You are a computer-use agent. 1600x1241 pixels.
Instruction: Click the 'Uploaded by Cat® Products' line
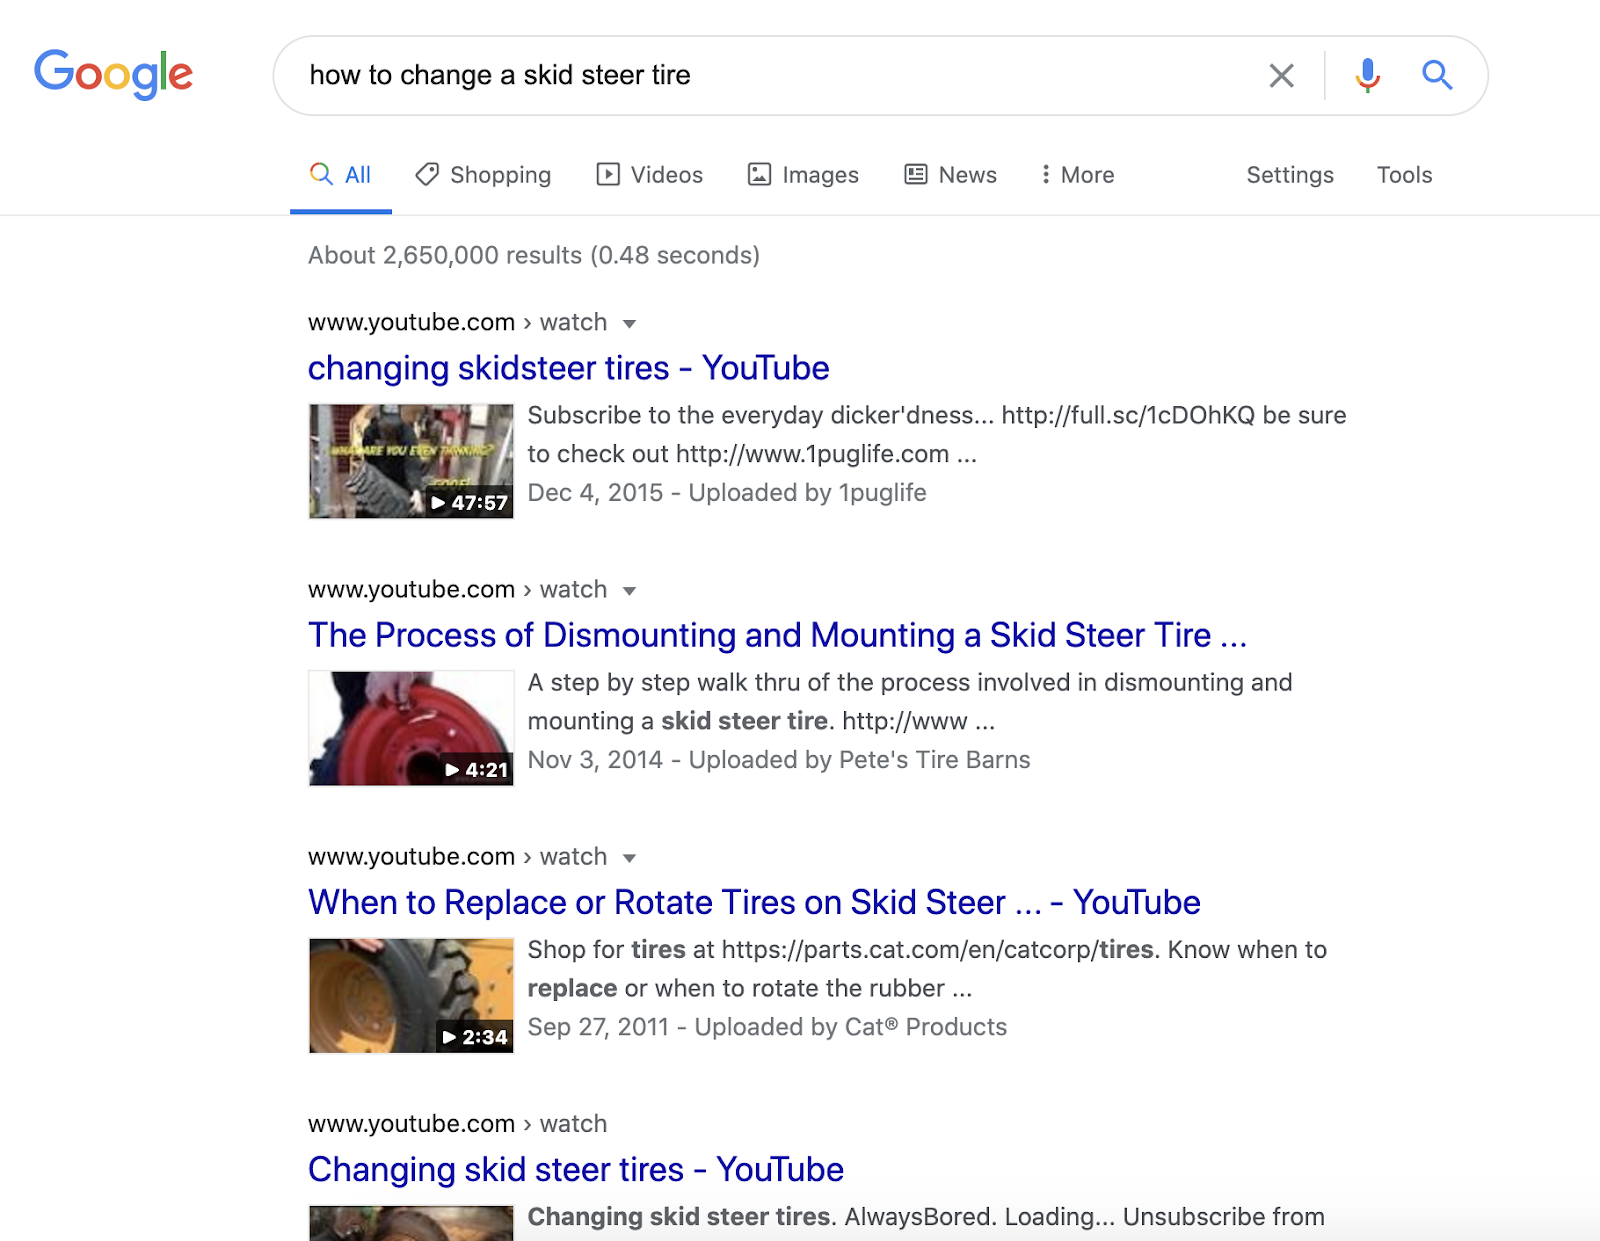[x=767, y=1027]
